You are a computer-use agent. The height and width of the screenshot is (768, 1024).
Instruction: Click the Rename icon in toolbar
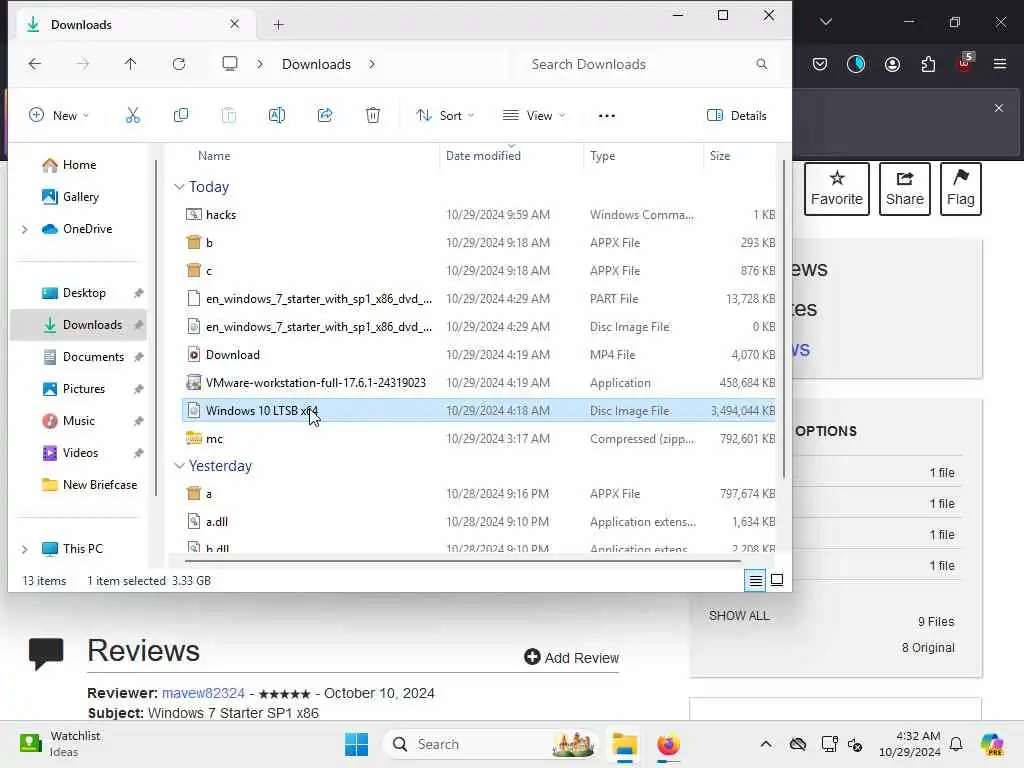point(277,116)
